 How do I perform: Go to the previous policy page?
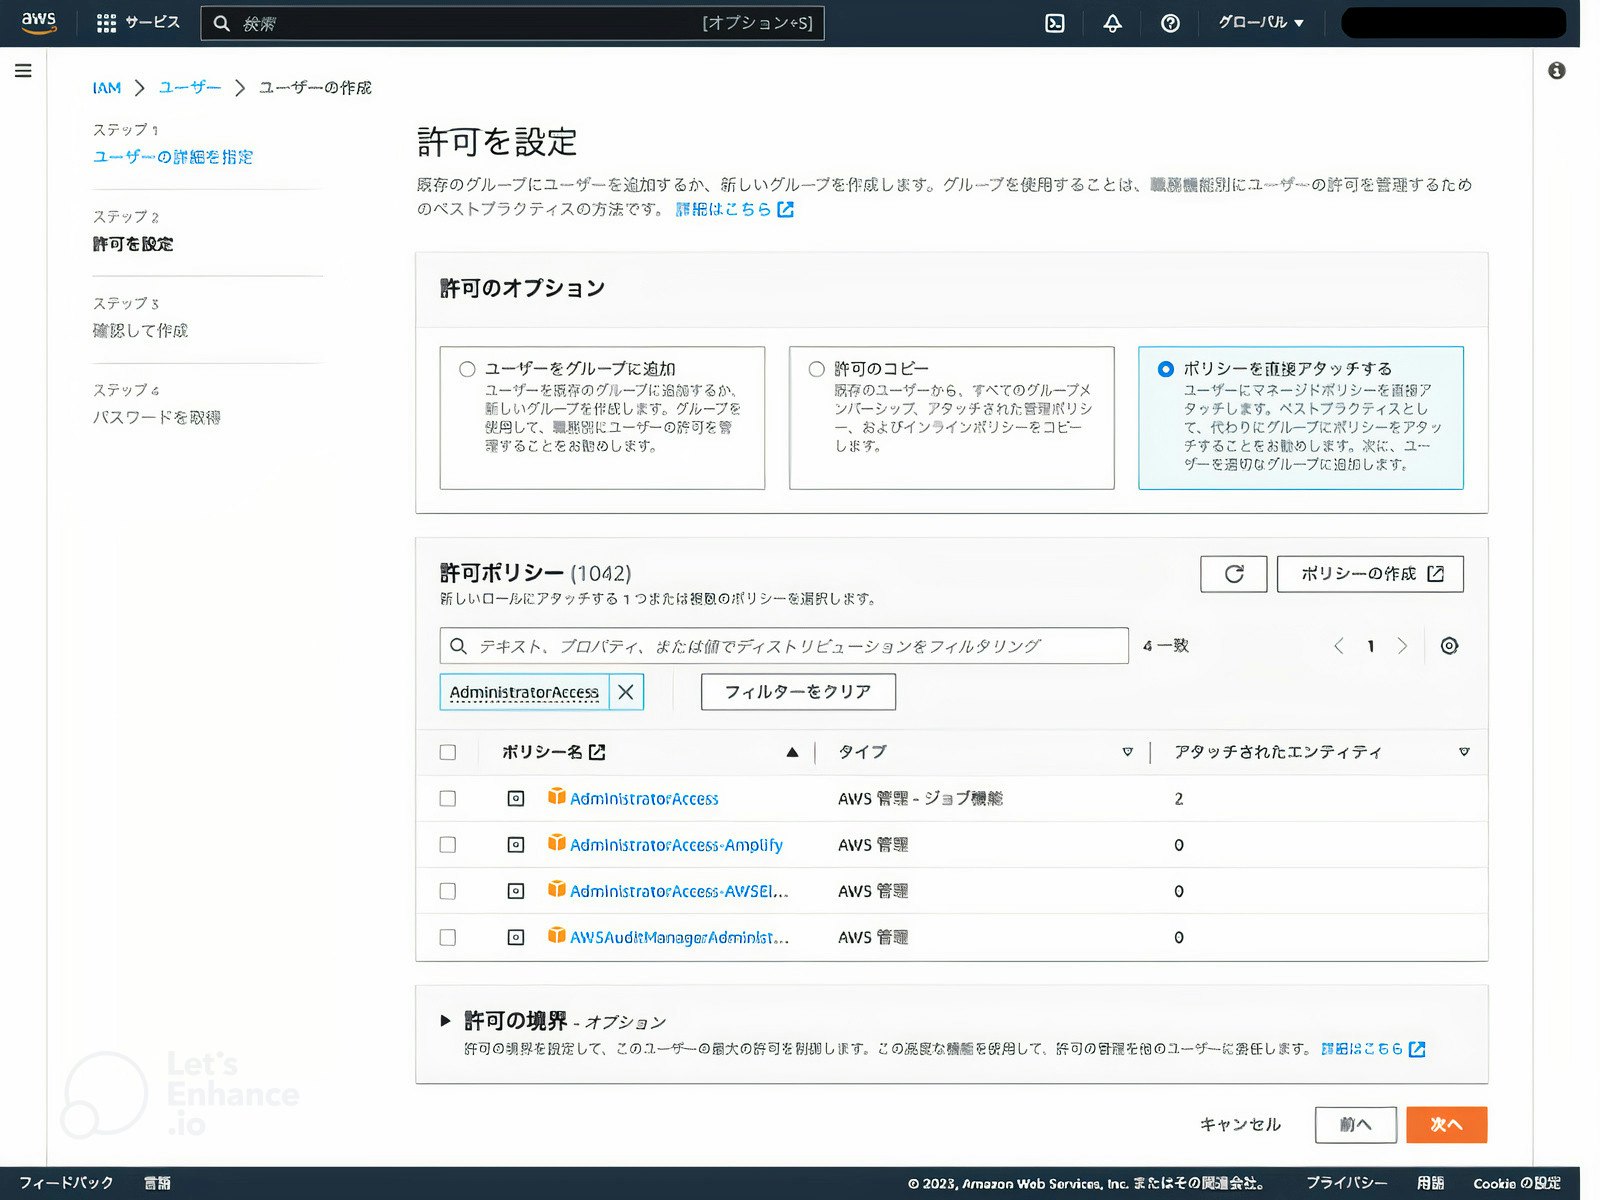pyautogui.click(x=1338, y=646)
